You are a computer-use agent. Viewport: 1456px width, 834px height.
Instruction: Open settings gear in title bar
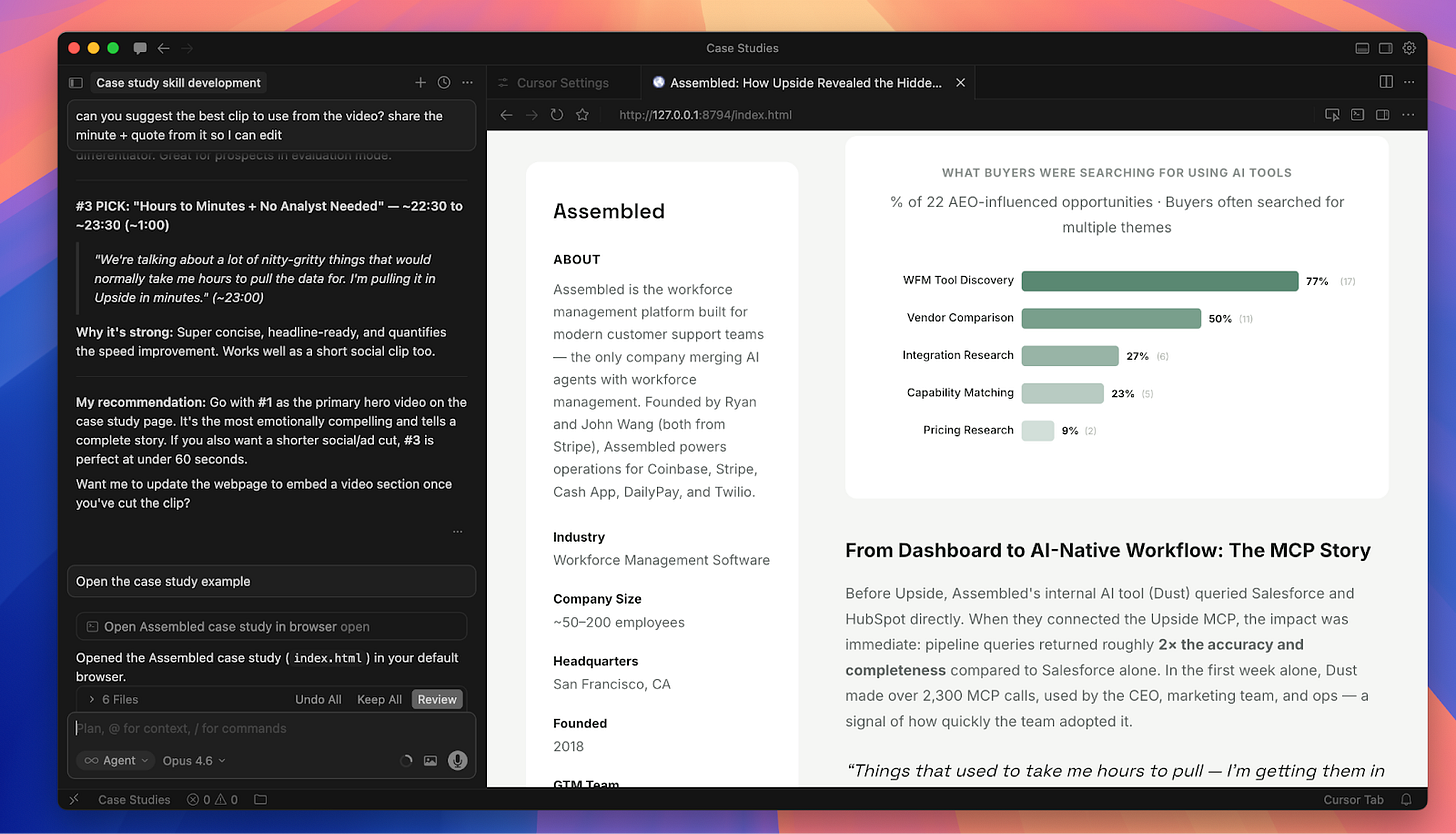coord(1409,48)
